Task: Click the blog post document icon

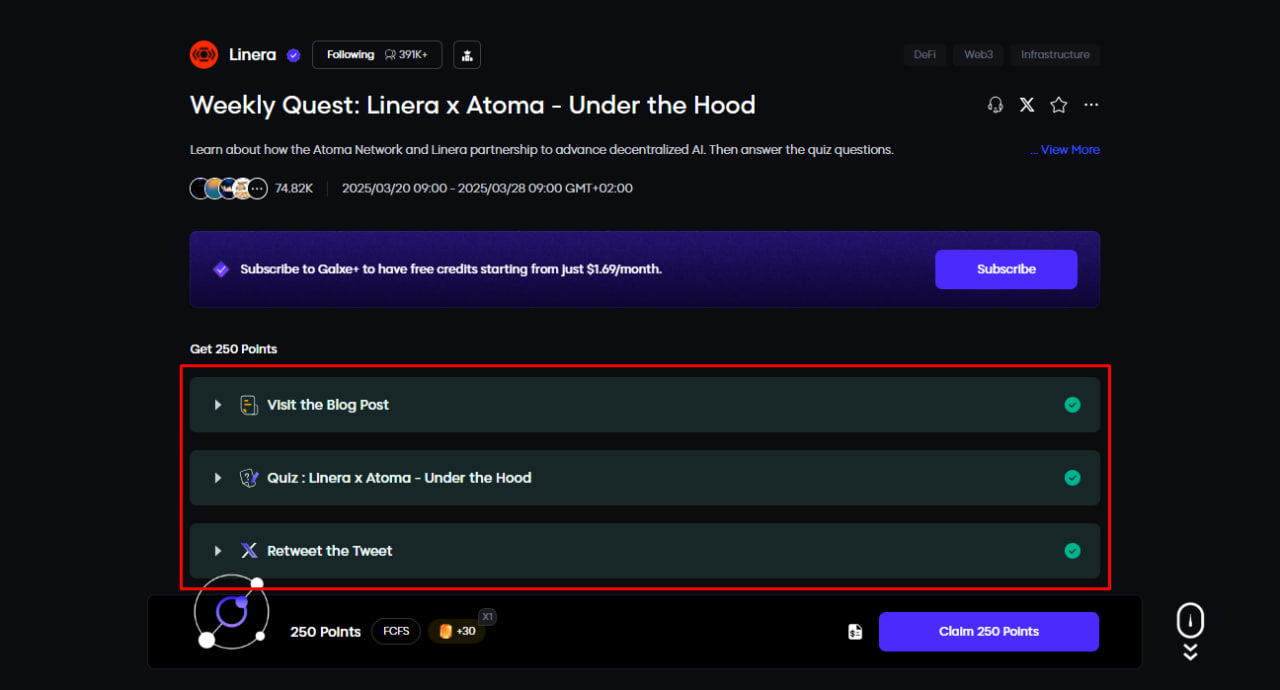Action: [x=249, y=405]
